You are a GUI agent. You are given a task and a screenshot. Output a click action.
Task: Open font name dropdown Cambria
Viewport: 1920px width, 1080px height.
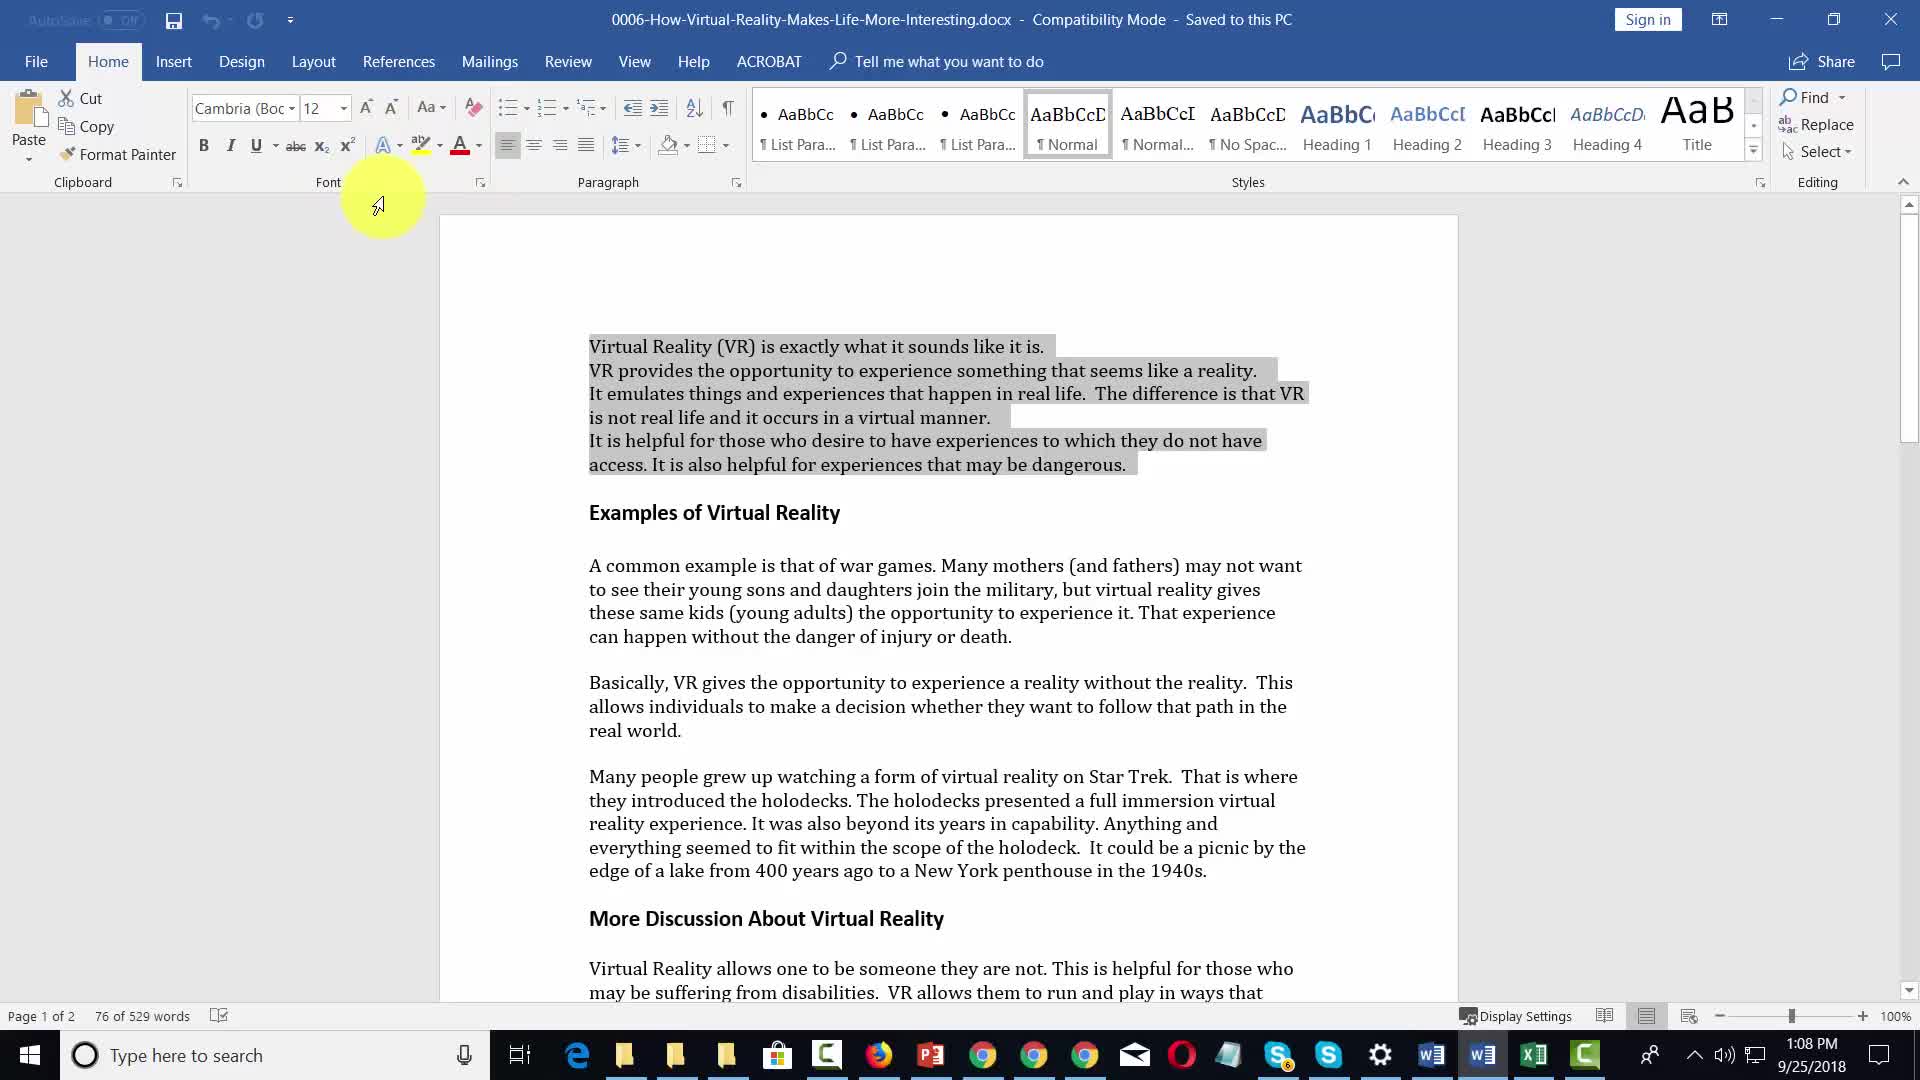(x=292, y=108)
